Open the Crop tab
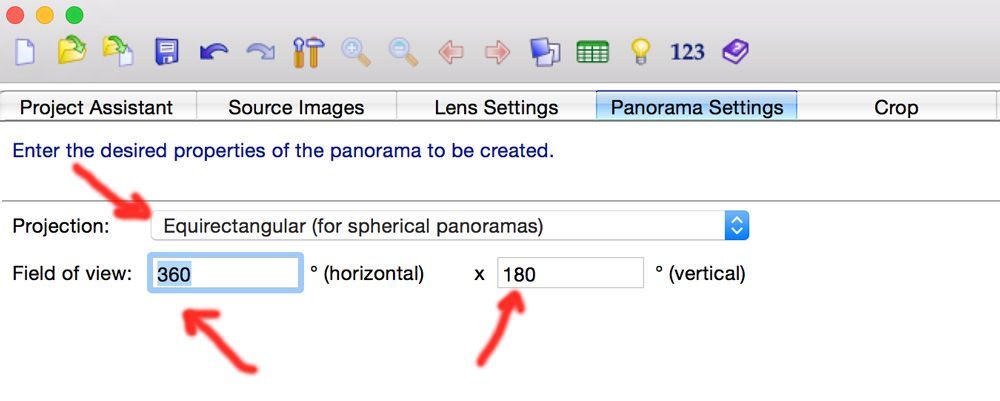This screenshot has height=401, width=1000. tap(896, 106)
